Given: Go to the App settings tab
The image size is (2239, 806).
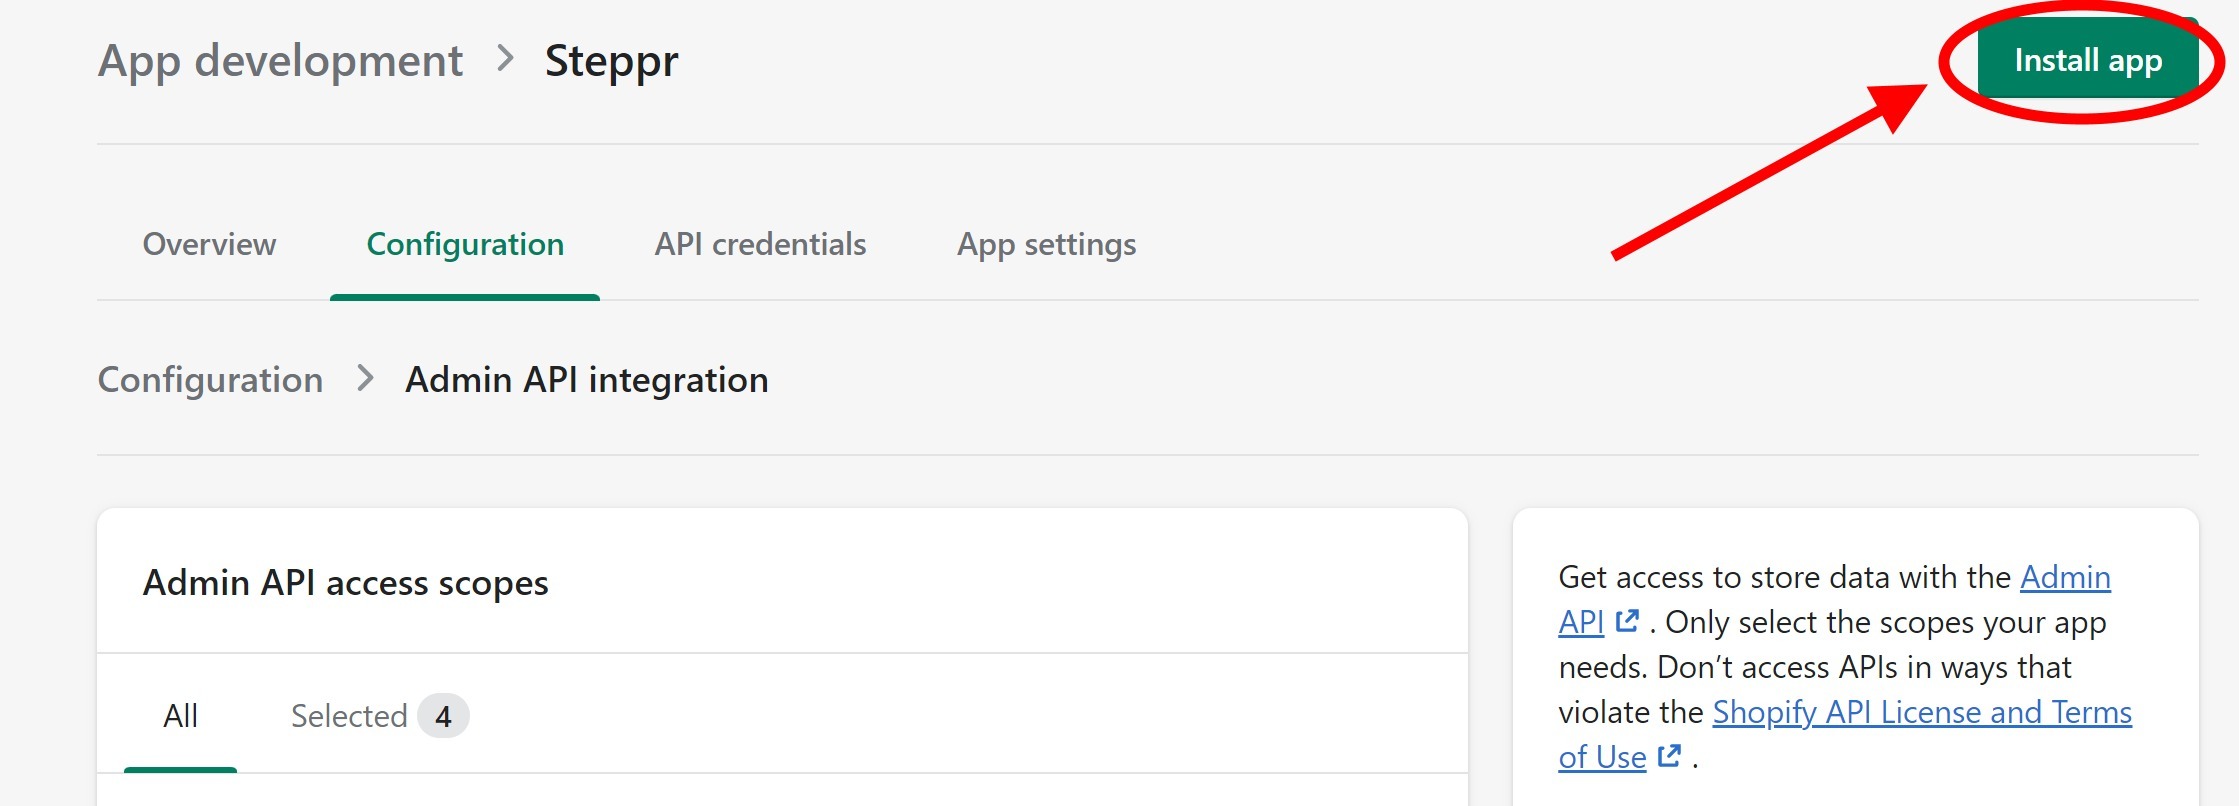Looking at the screenshot, I should pyautogui.click(x=1046, y=244).
